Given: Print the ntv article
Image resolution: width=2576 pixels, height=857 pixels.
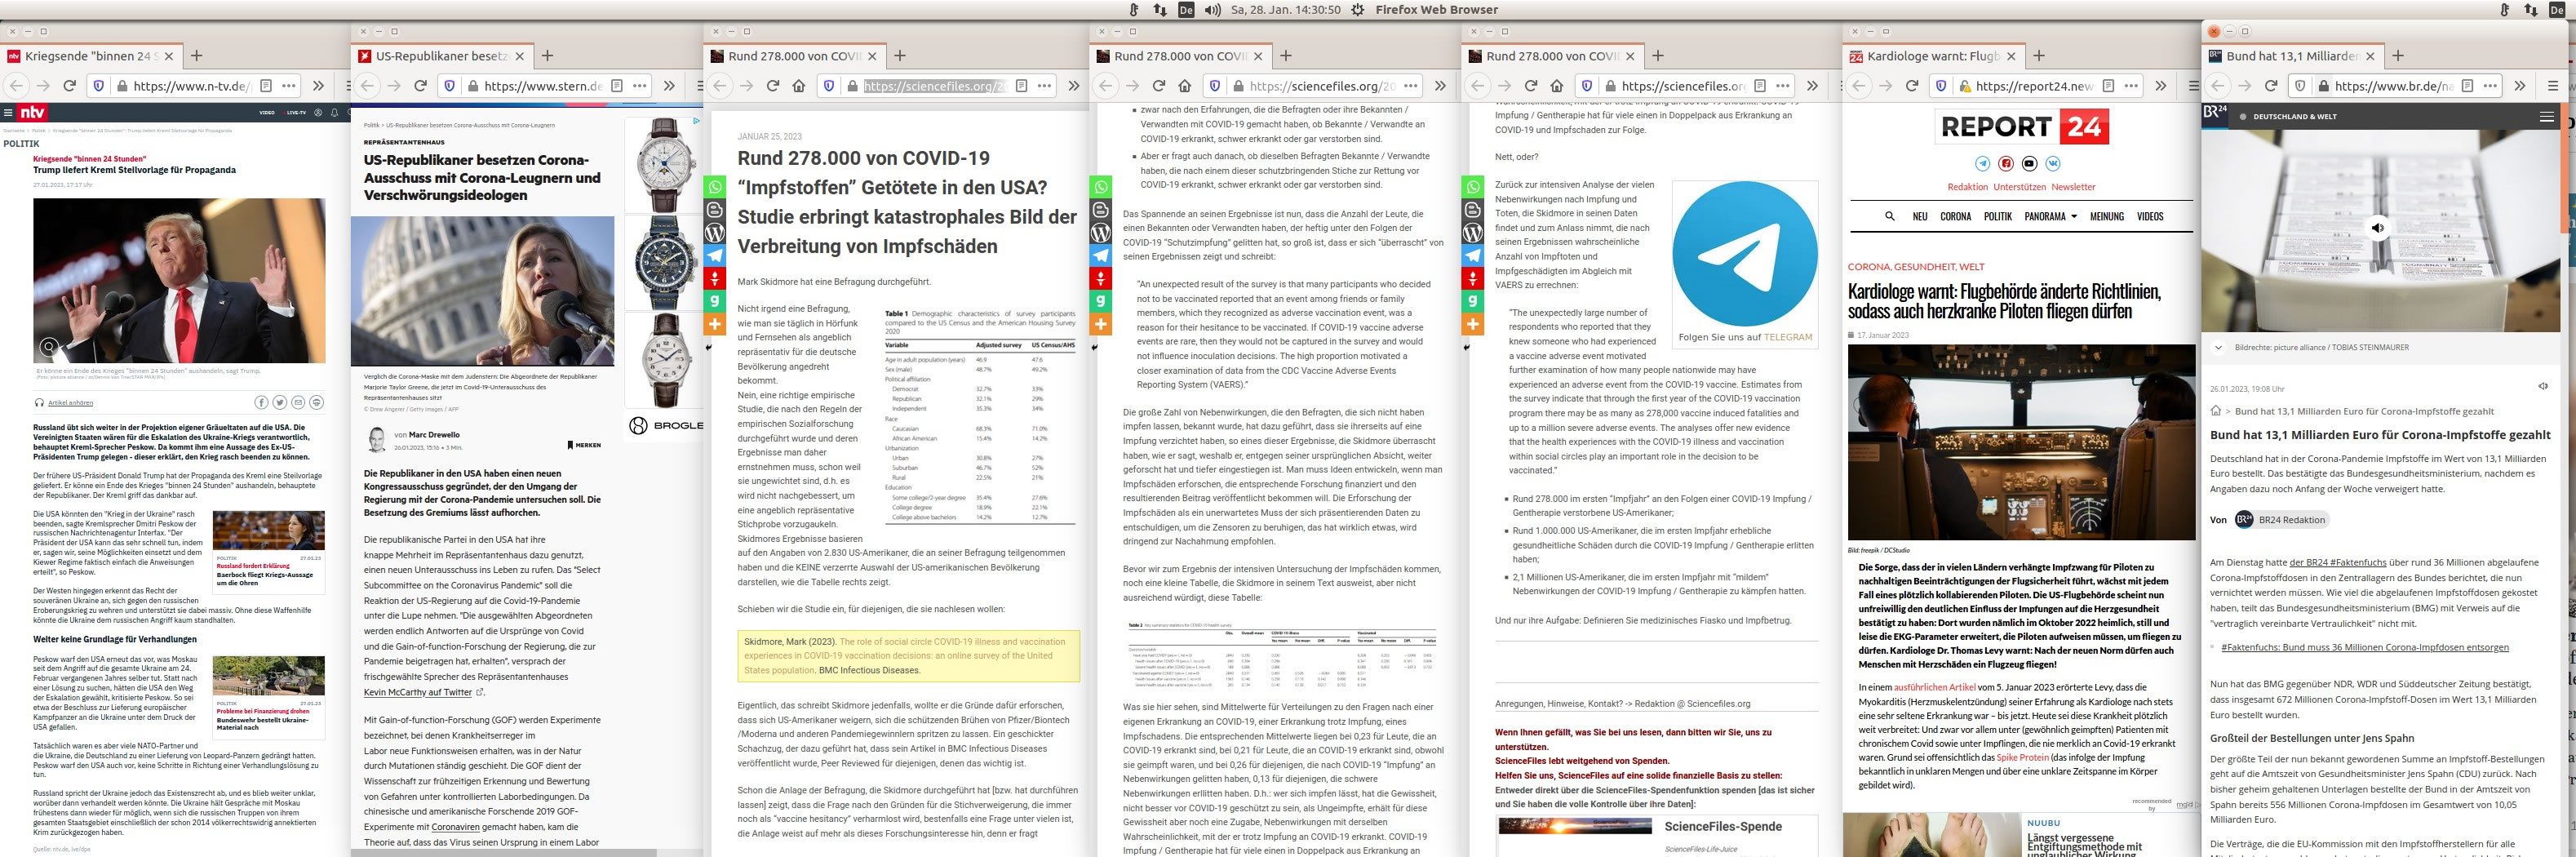Looking at the screenshot, I should 316,402.
